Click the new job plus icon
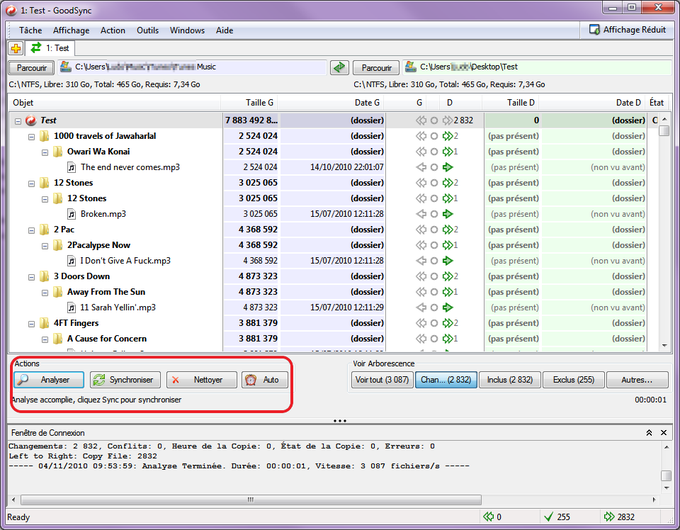 (16, 48)
